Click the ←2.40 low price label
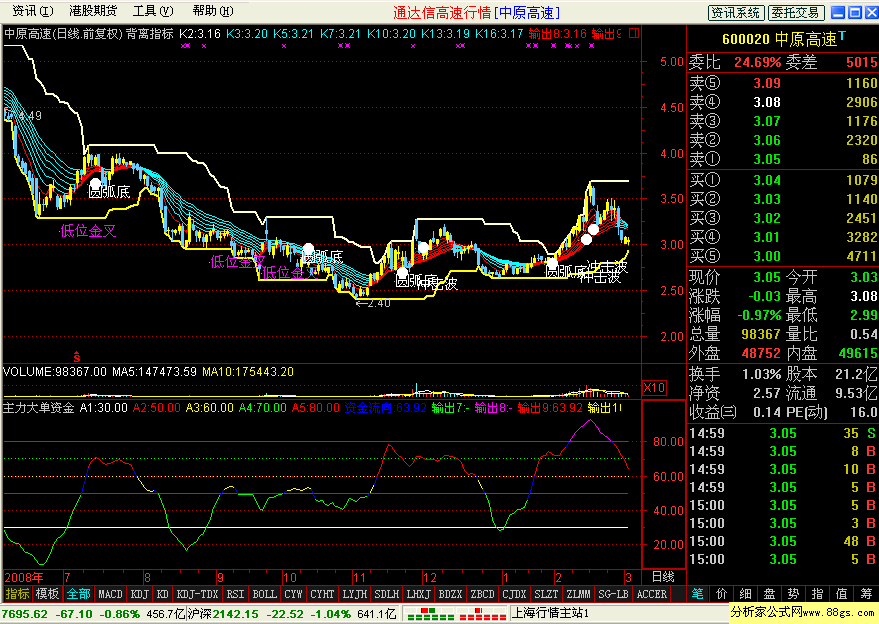The image size is (879, 624). pyautogui.click(x=373, y=303)
